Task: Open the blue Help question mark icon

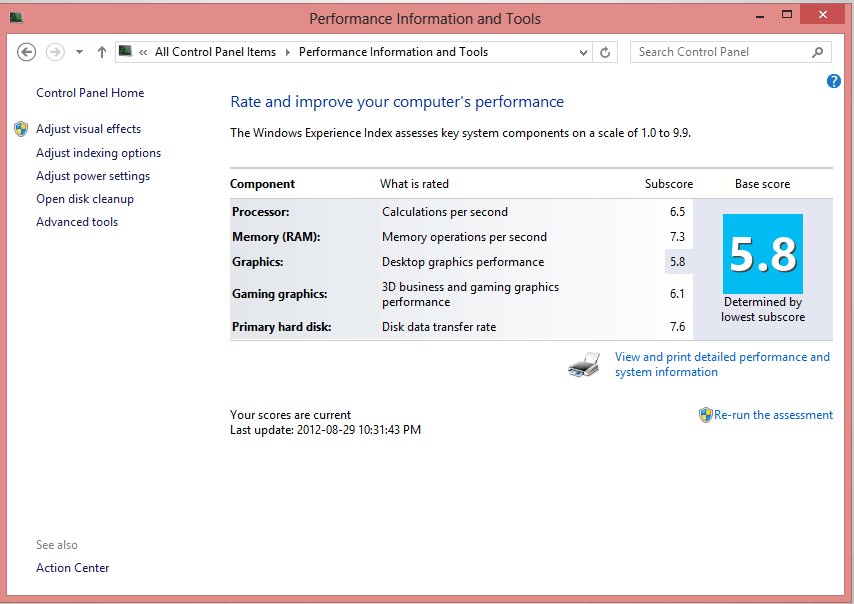Action: (834, 81)
